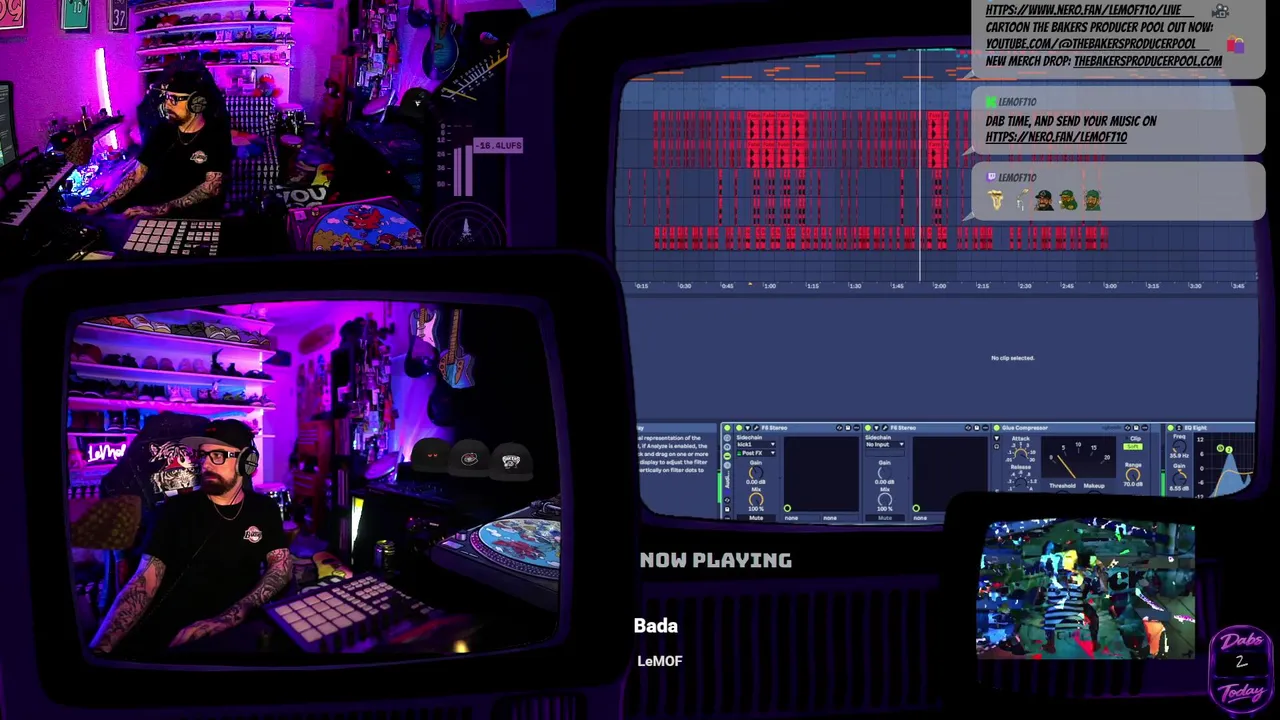Click the EQ Eight Gain knob

[1180, 478]
